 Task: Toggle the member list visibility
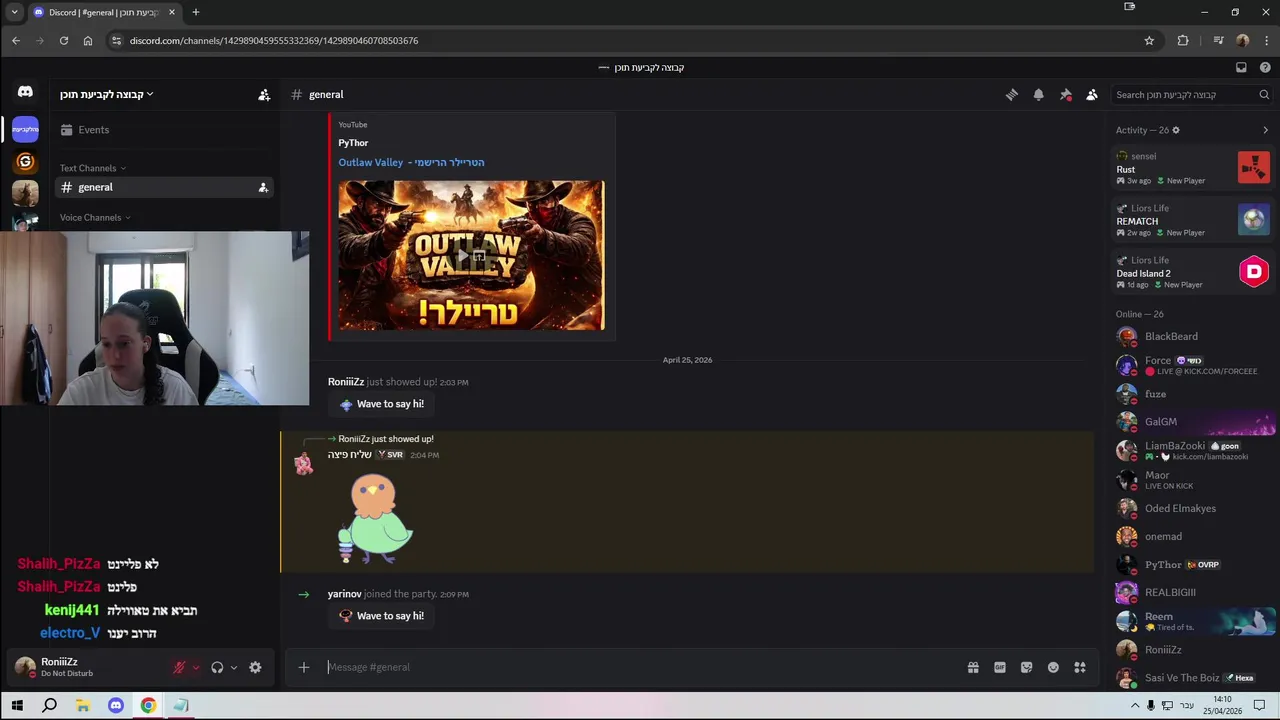[1092, 95]
